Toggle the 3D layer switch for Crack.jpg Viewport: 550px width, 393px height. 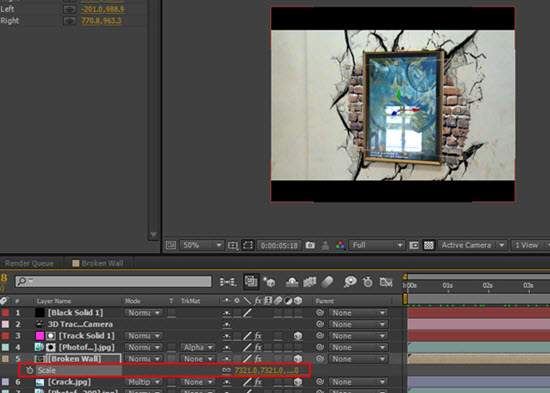pos(298,382)
